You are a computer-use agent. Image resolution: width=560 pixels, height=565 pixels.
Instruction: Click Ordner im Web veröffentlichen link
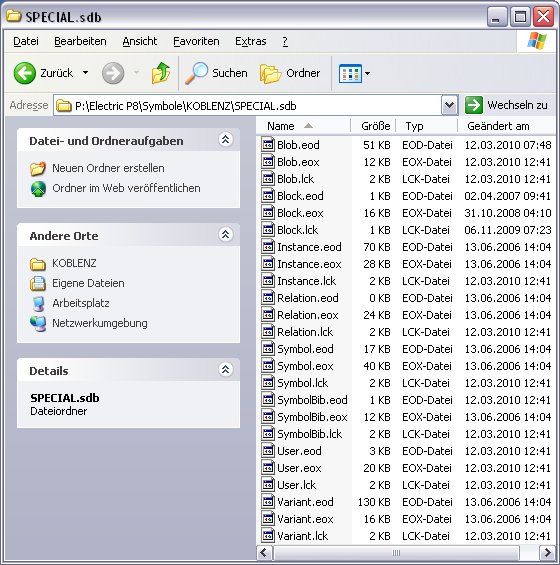tap(126, 188)
